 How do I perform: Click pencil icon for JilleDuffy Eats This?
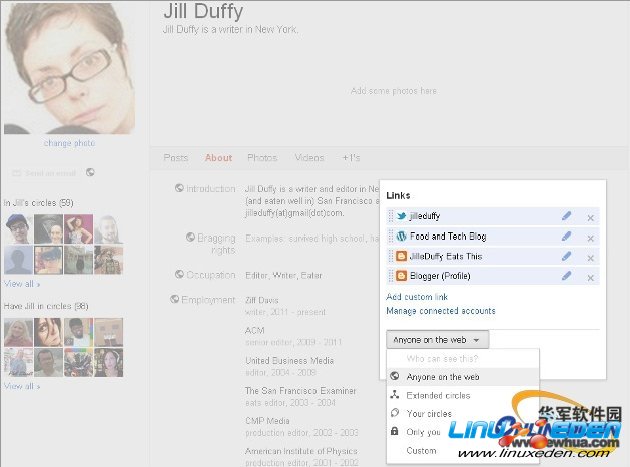[x=566, y=256]
